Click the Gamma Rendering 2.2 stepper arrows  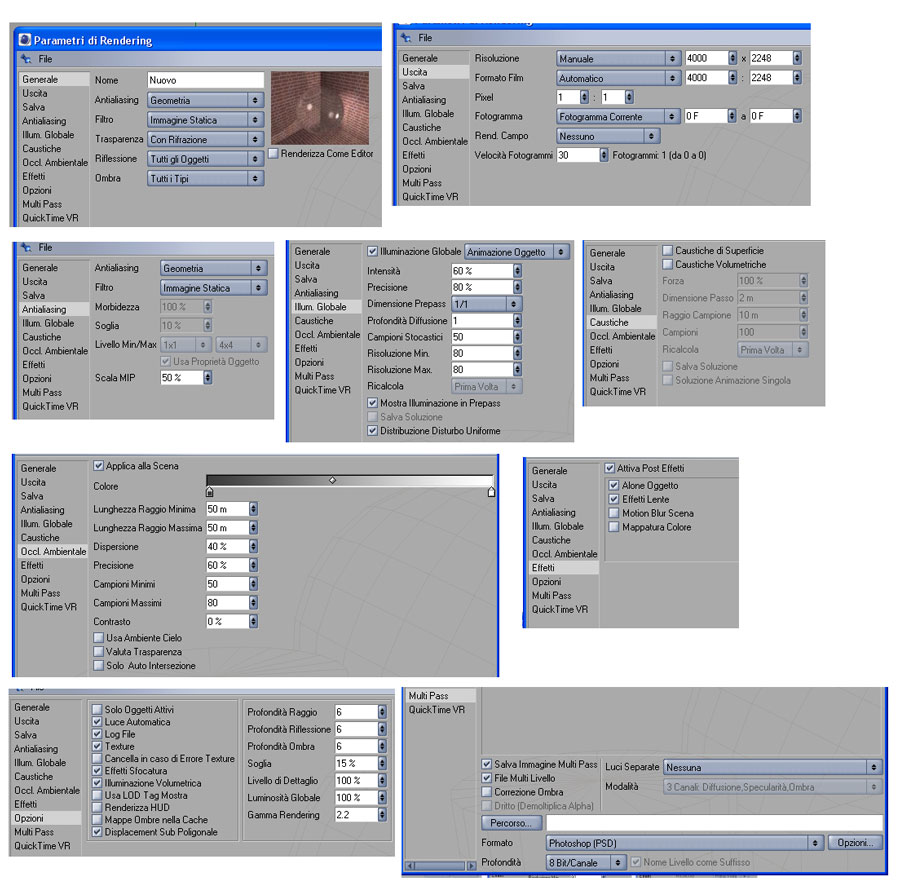click(x=382, y=815)
